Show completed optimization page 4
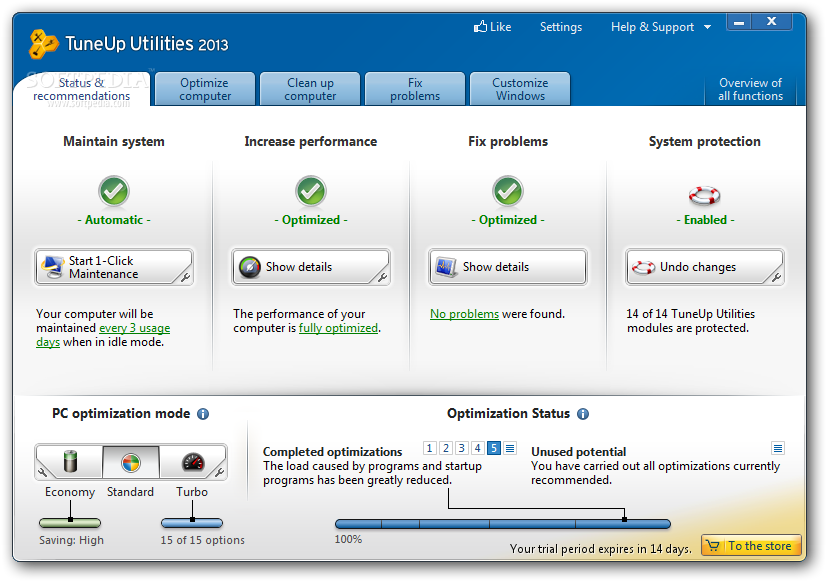The height and width of the screenshot is (582, 827). tap(477, 449)
